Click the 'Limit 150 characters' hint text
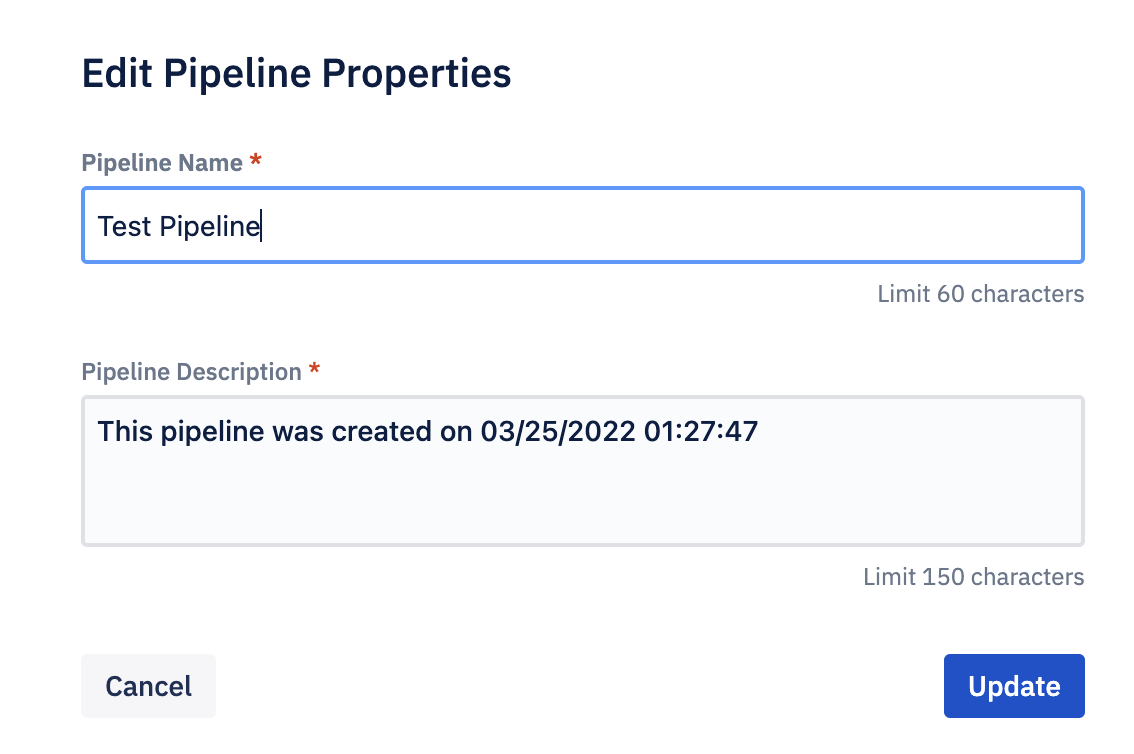 973,576
